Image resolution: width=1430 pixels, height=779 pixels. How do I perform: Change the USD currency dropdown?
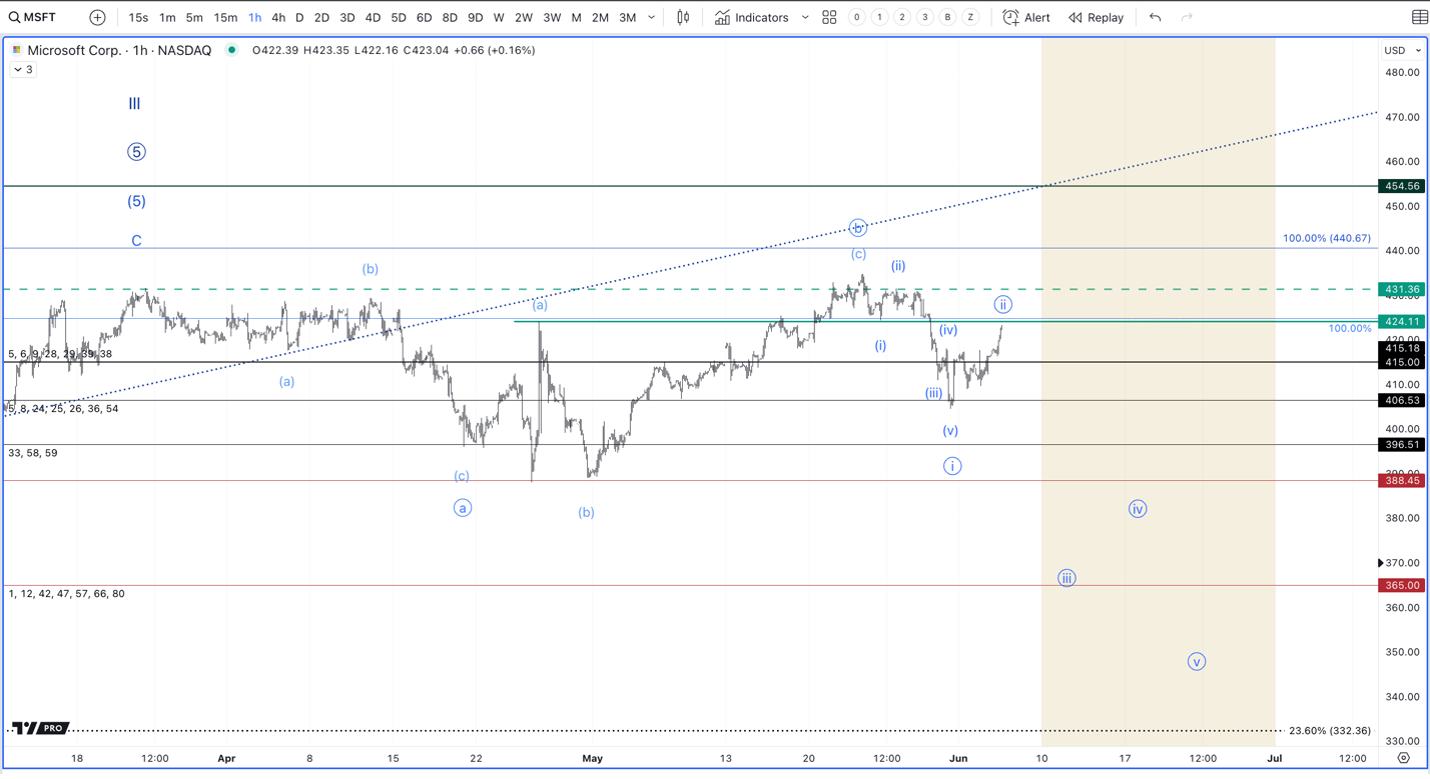point(1402,50)
